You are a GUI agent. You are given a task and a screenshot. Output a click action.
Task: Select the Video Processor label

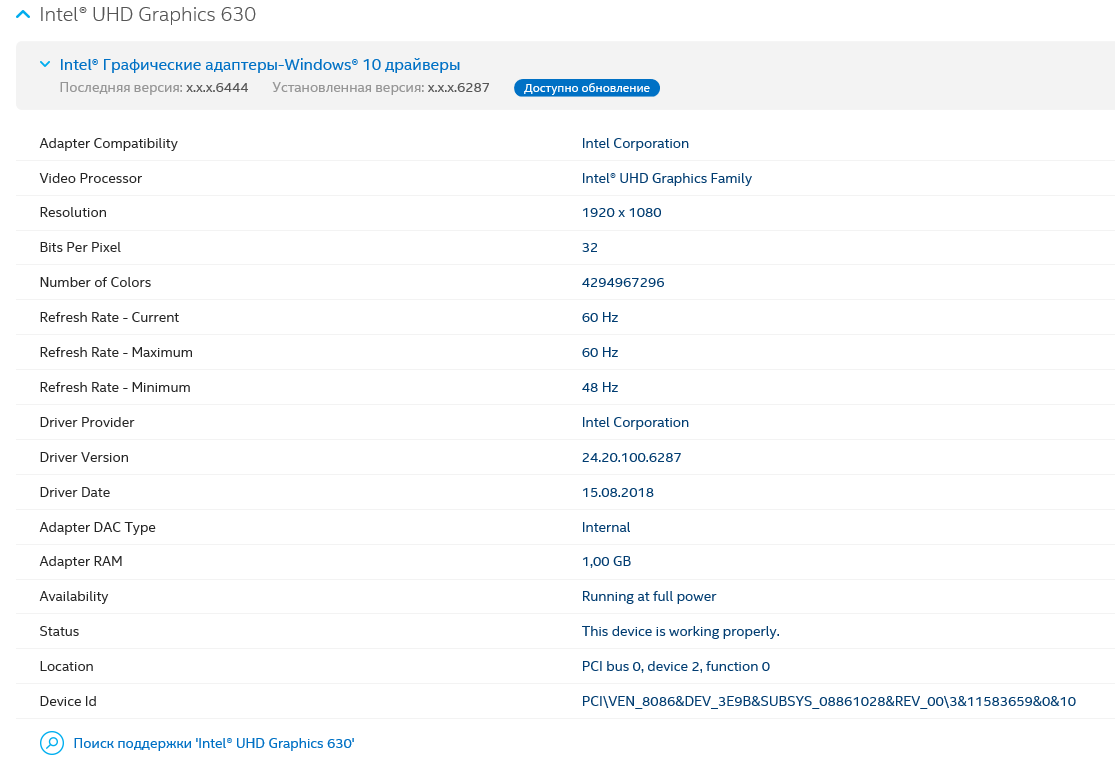click(x=90, y=178)
